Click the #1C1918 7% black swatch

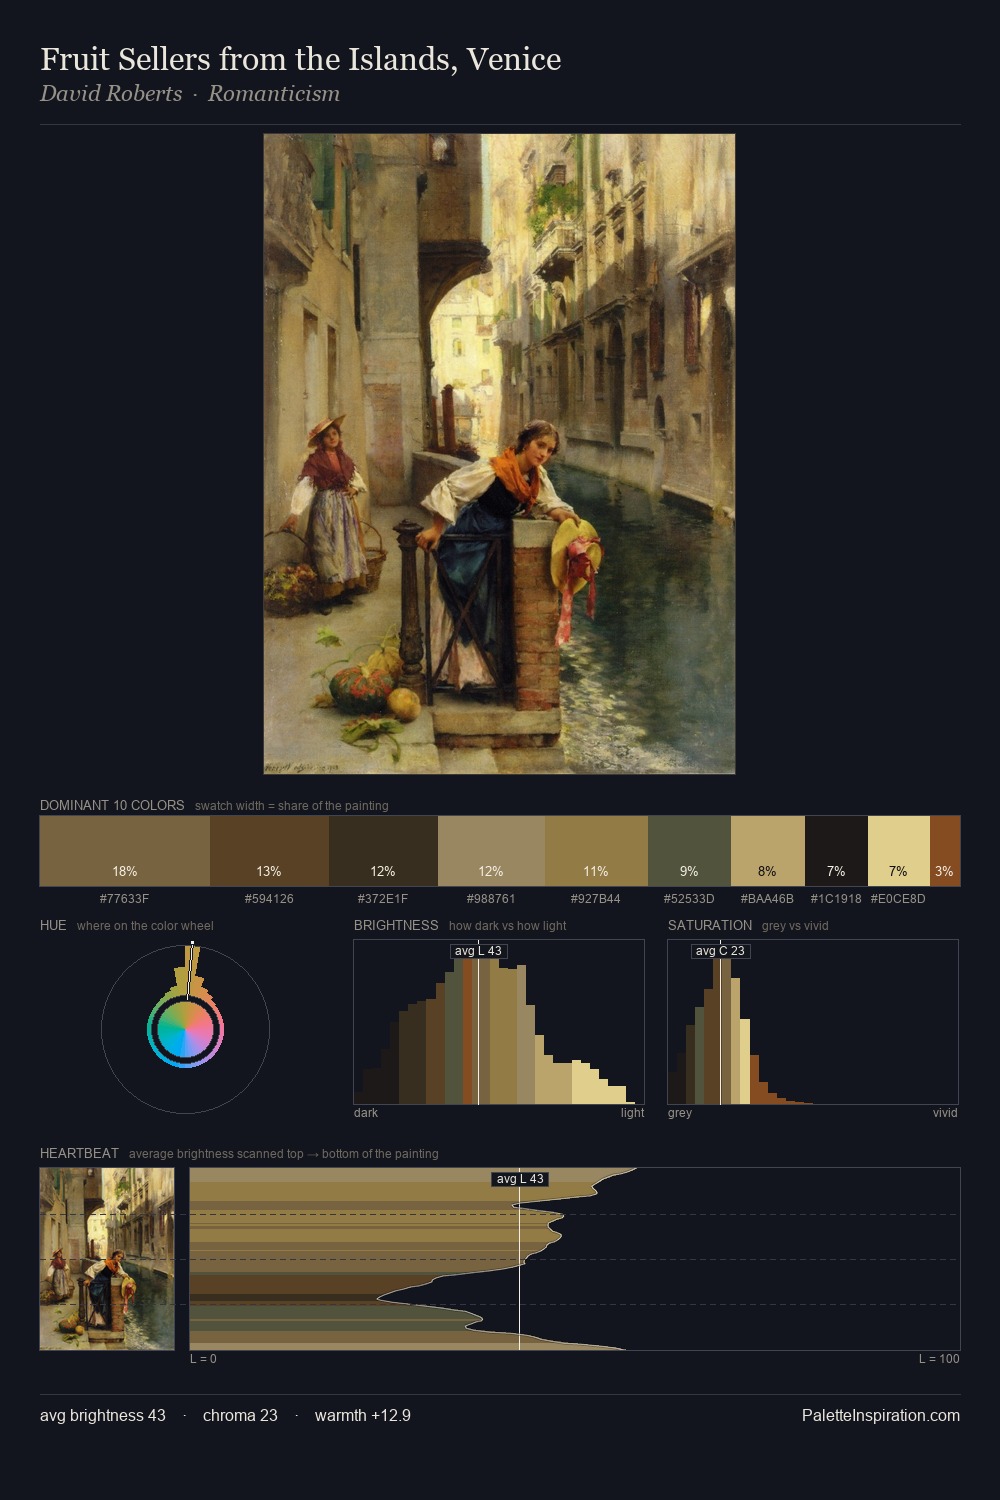coord(836,851)
